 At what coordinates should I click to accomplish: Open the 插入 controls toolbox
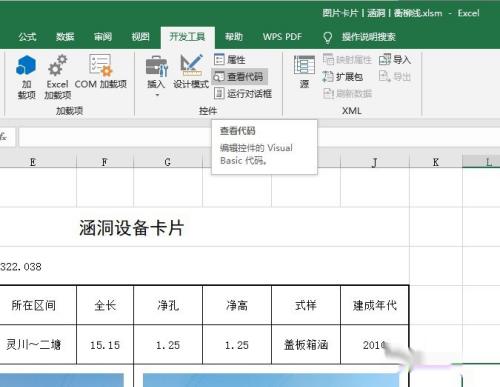156,76
